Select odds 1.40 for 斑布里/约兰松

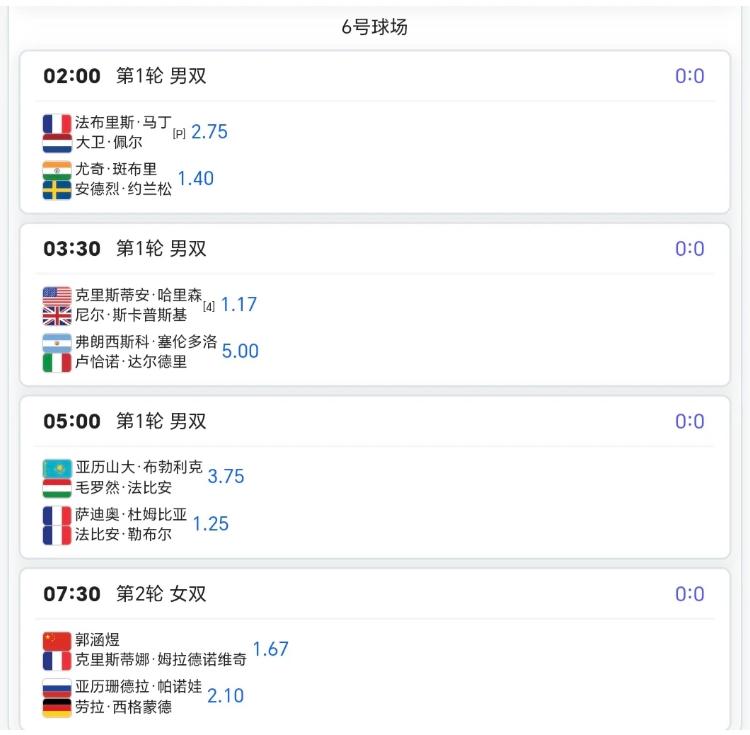pyautogui.click(x=195, y=179)
